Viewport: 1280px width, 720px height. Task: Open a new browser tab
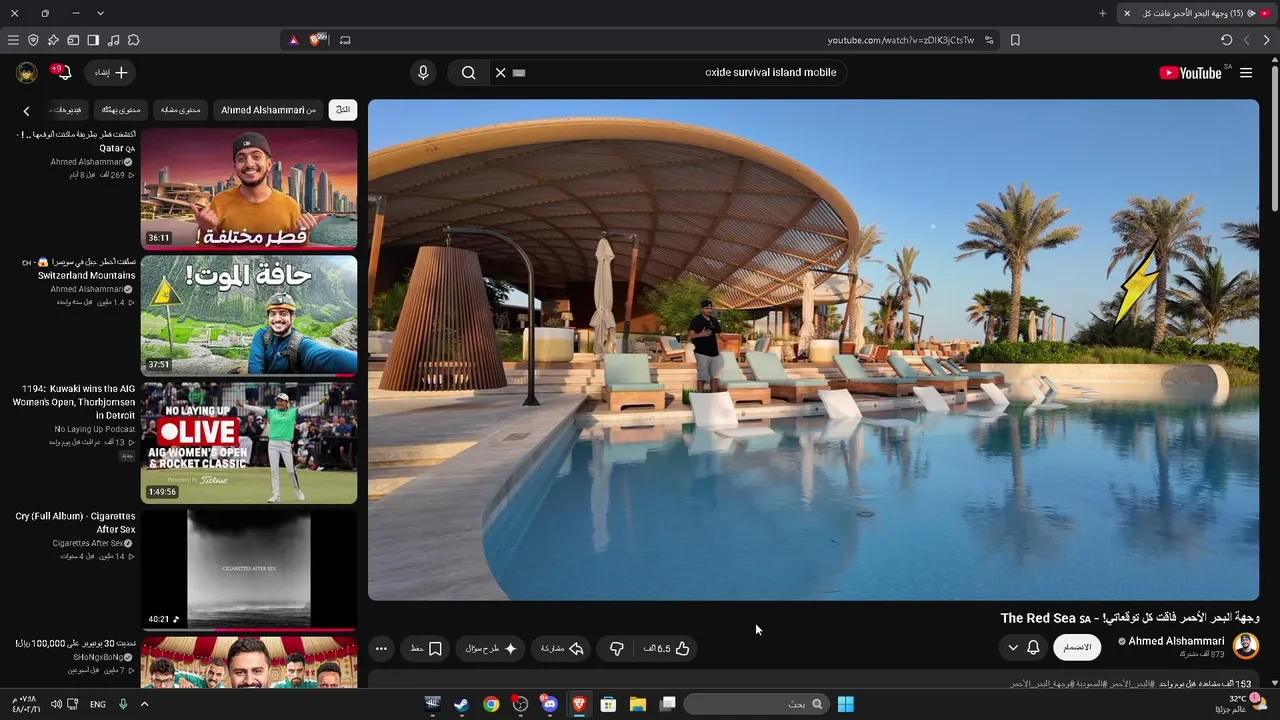tap(1103, 13)
